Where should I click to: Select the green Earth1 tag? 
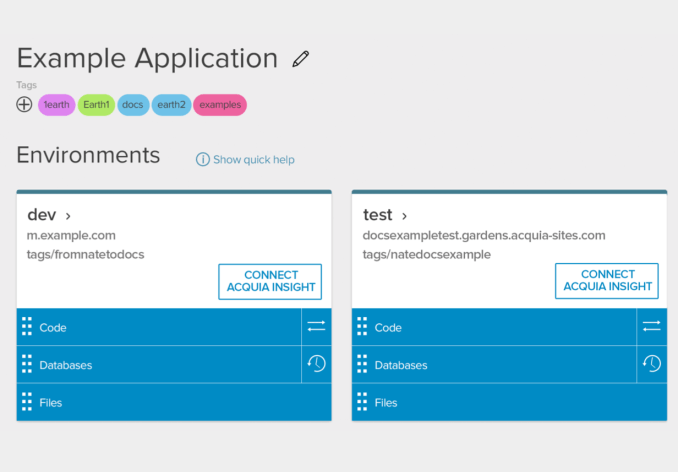click(96, 104)
